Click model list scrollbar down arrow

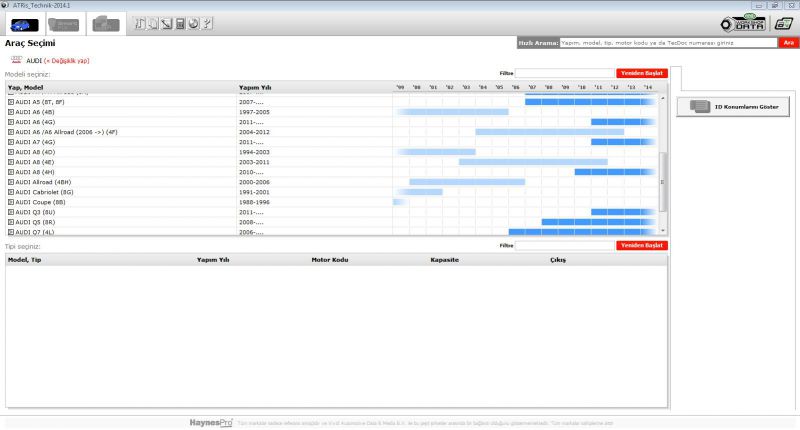click(x=663, y=231)
